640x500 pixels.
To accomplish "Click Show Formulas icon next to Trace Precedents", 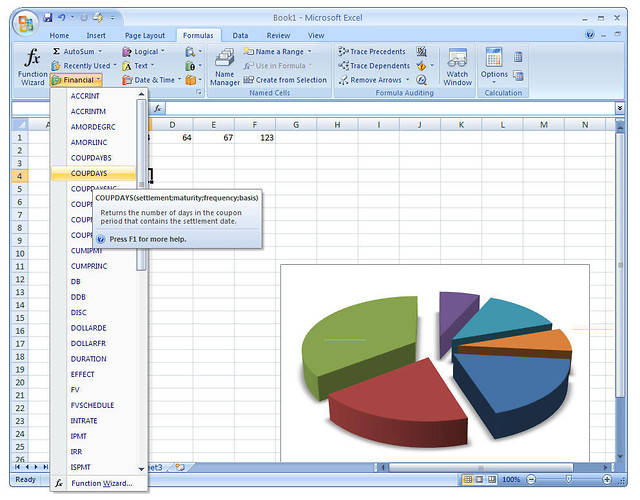I will pos(422,51).
